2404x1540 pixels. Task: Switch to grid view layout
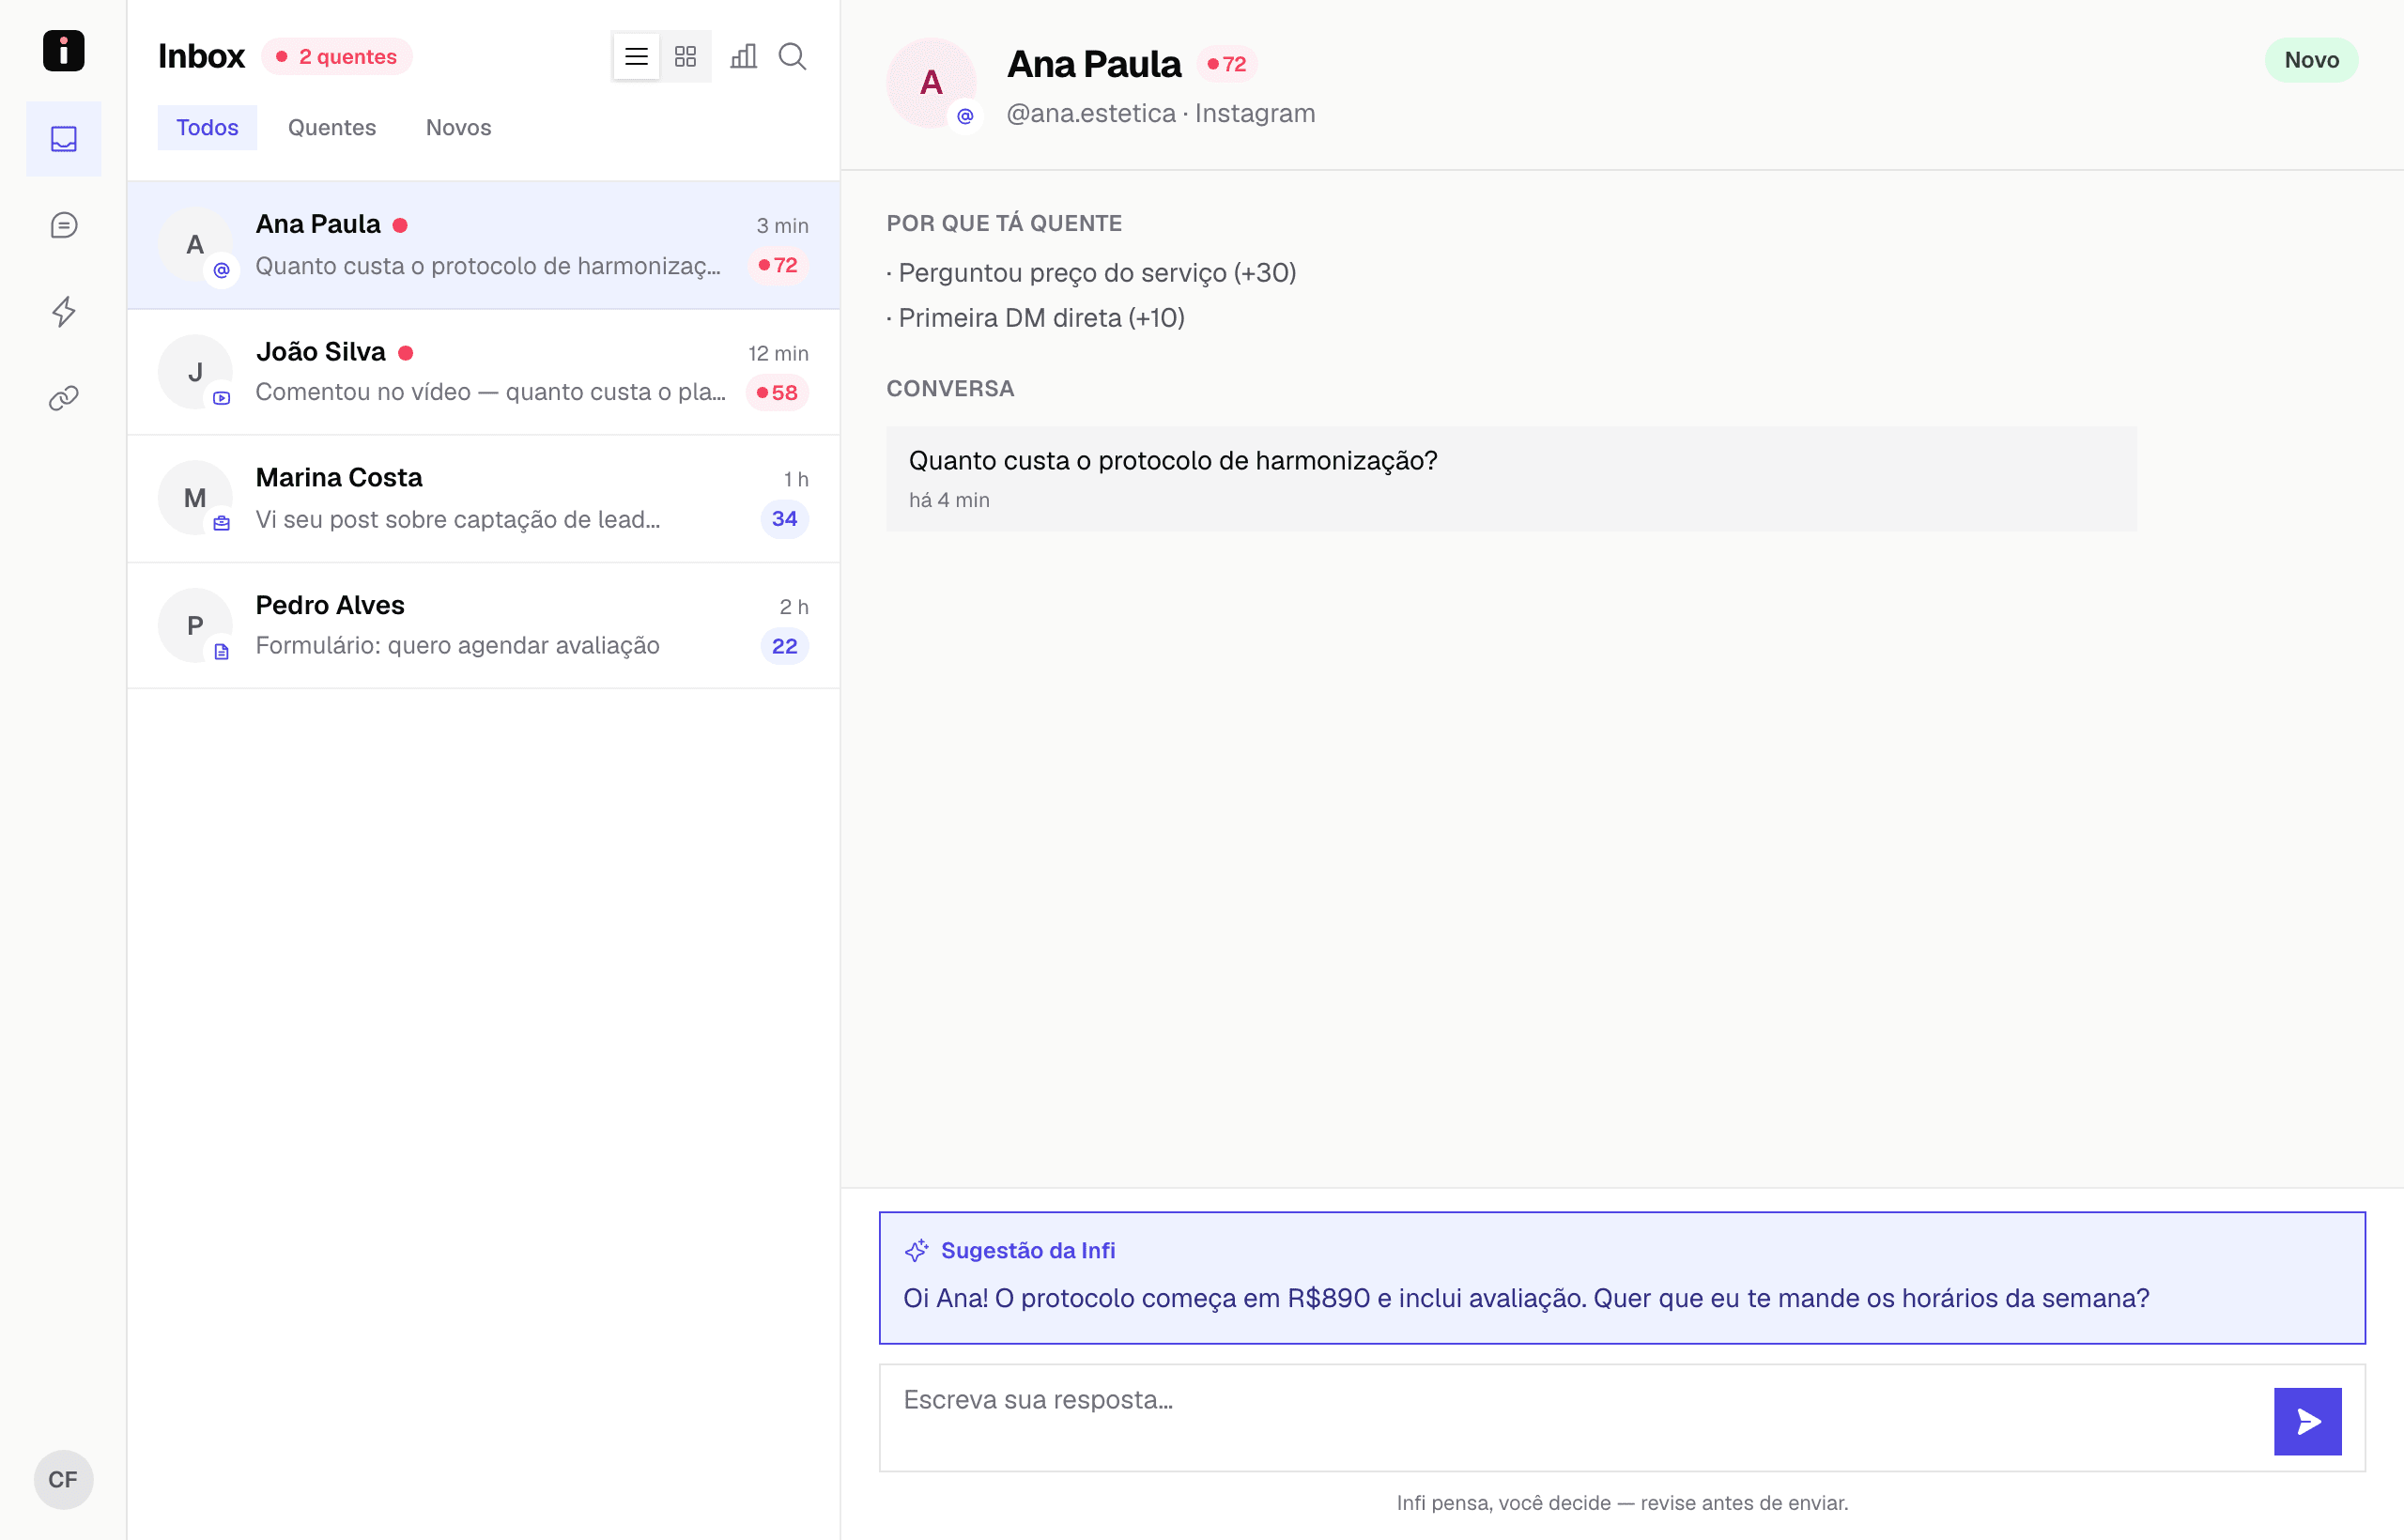click(685, 56)
